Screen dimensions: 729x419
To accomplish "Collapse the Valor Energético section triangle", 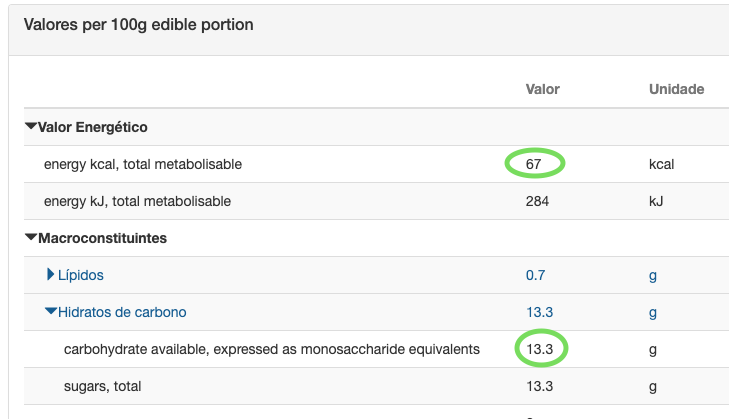I will pyautogui.click(x=31, y=127).
